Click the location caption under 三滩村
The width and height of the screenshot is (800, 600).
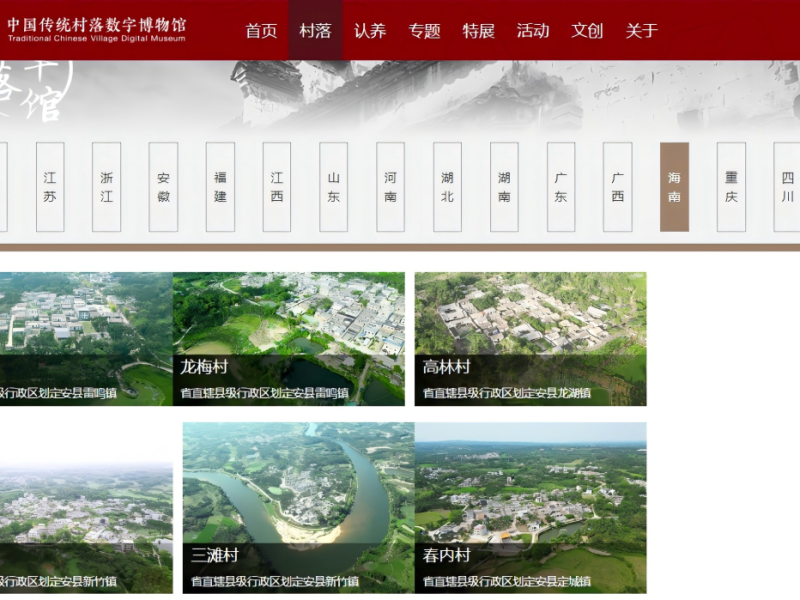click(274, 581)
